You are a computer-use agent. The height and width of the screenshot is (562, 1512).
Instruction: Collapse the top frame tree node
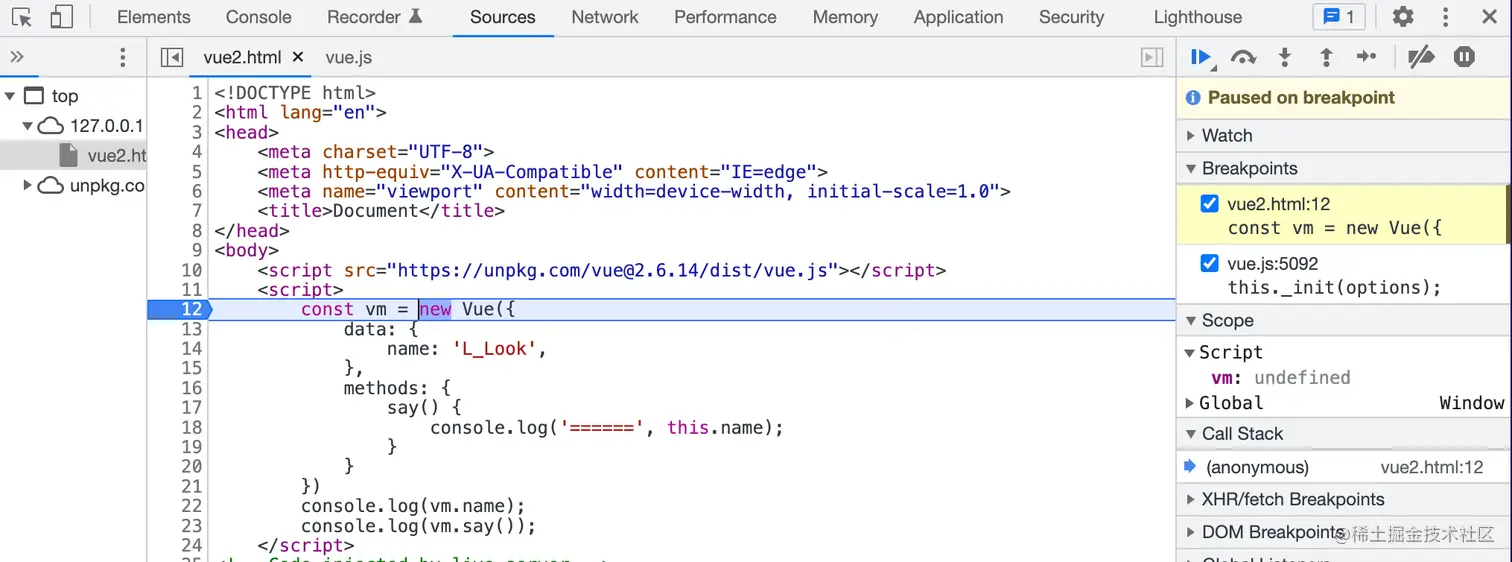(10, 96)
